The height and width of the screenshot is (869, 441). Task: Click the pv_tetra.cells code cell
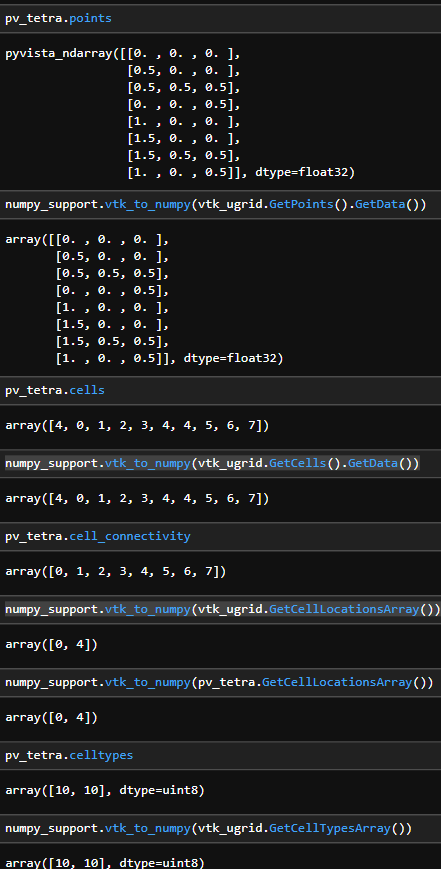pos(220,390)
